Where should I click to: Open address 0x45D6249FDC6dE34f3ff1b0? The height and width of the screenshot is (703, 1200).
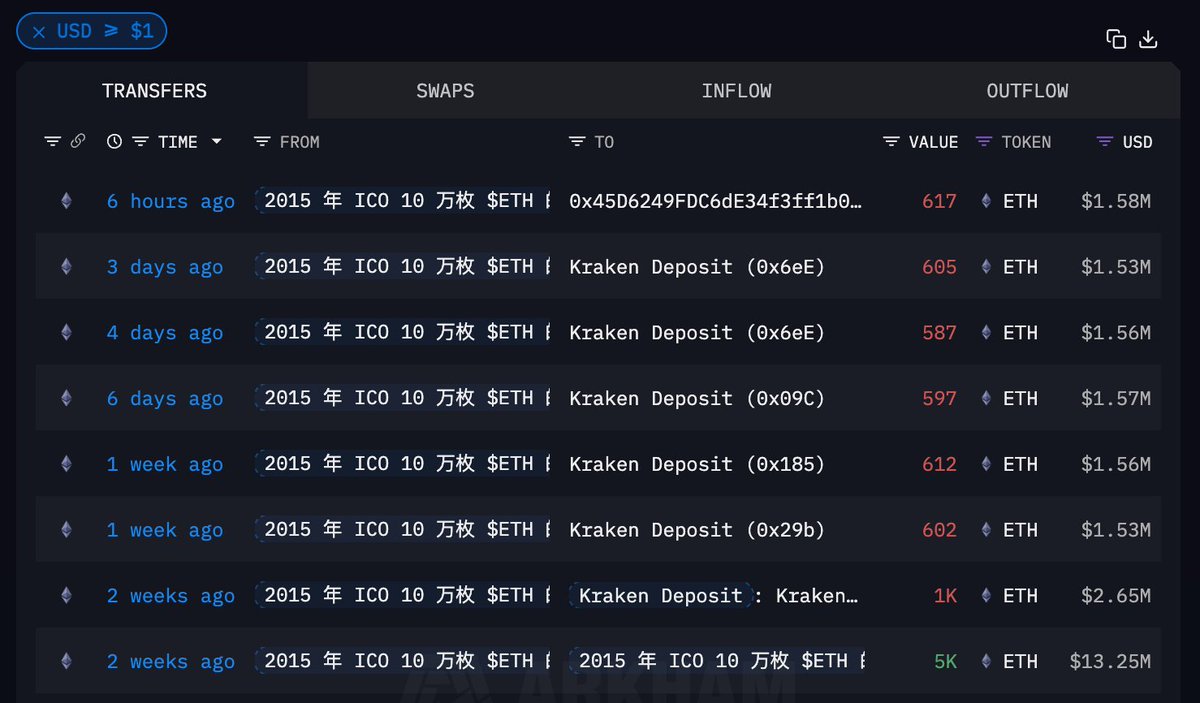(715, 201)
